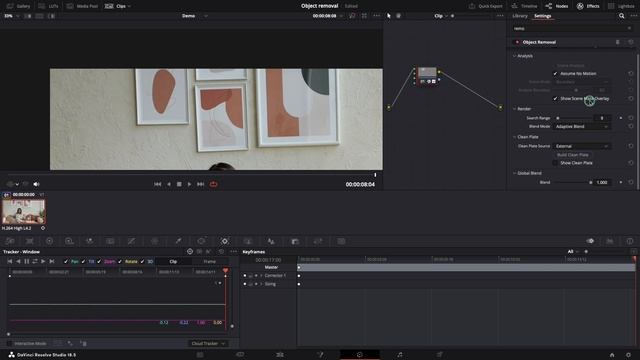The height and width of the screenshot is (360, 640).
Task: Switch to the Settings tab
Action: click(x=542, y=16)
